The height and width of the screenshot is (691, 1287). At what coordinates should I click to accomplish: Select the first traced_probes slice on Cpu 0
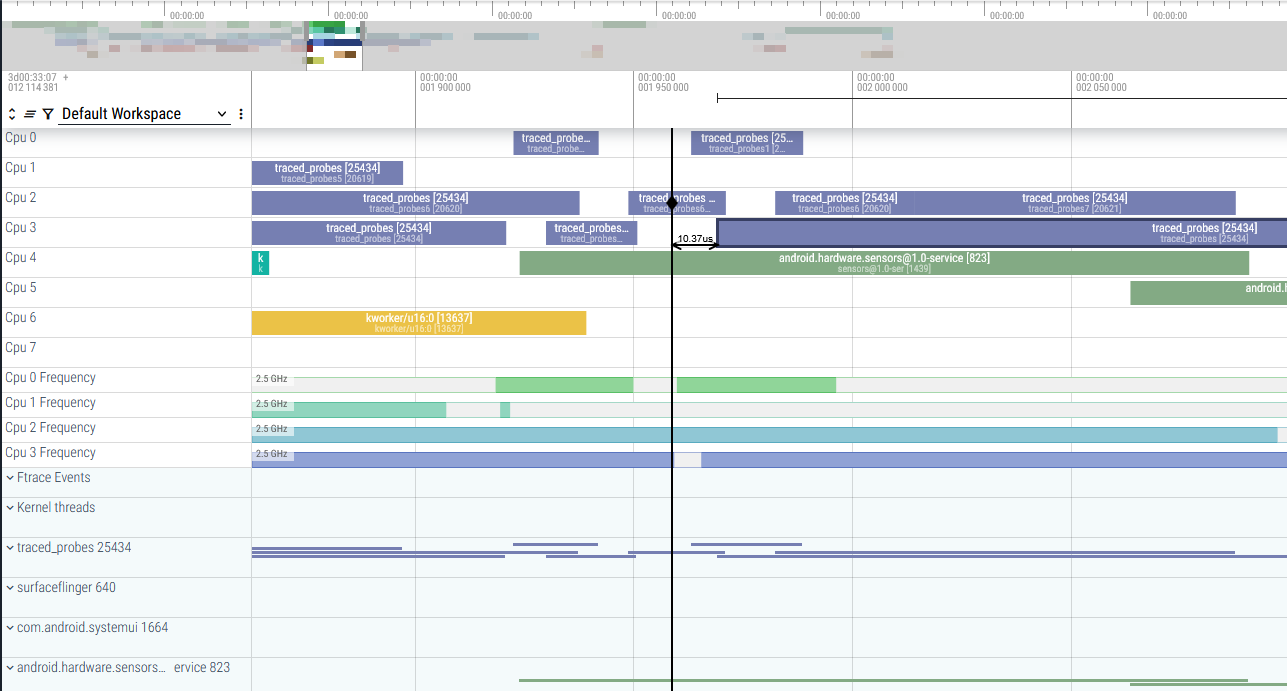pyautogui.click(x=556, y=143)
